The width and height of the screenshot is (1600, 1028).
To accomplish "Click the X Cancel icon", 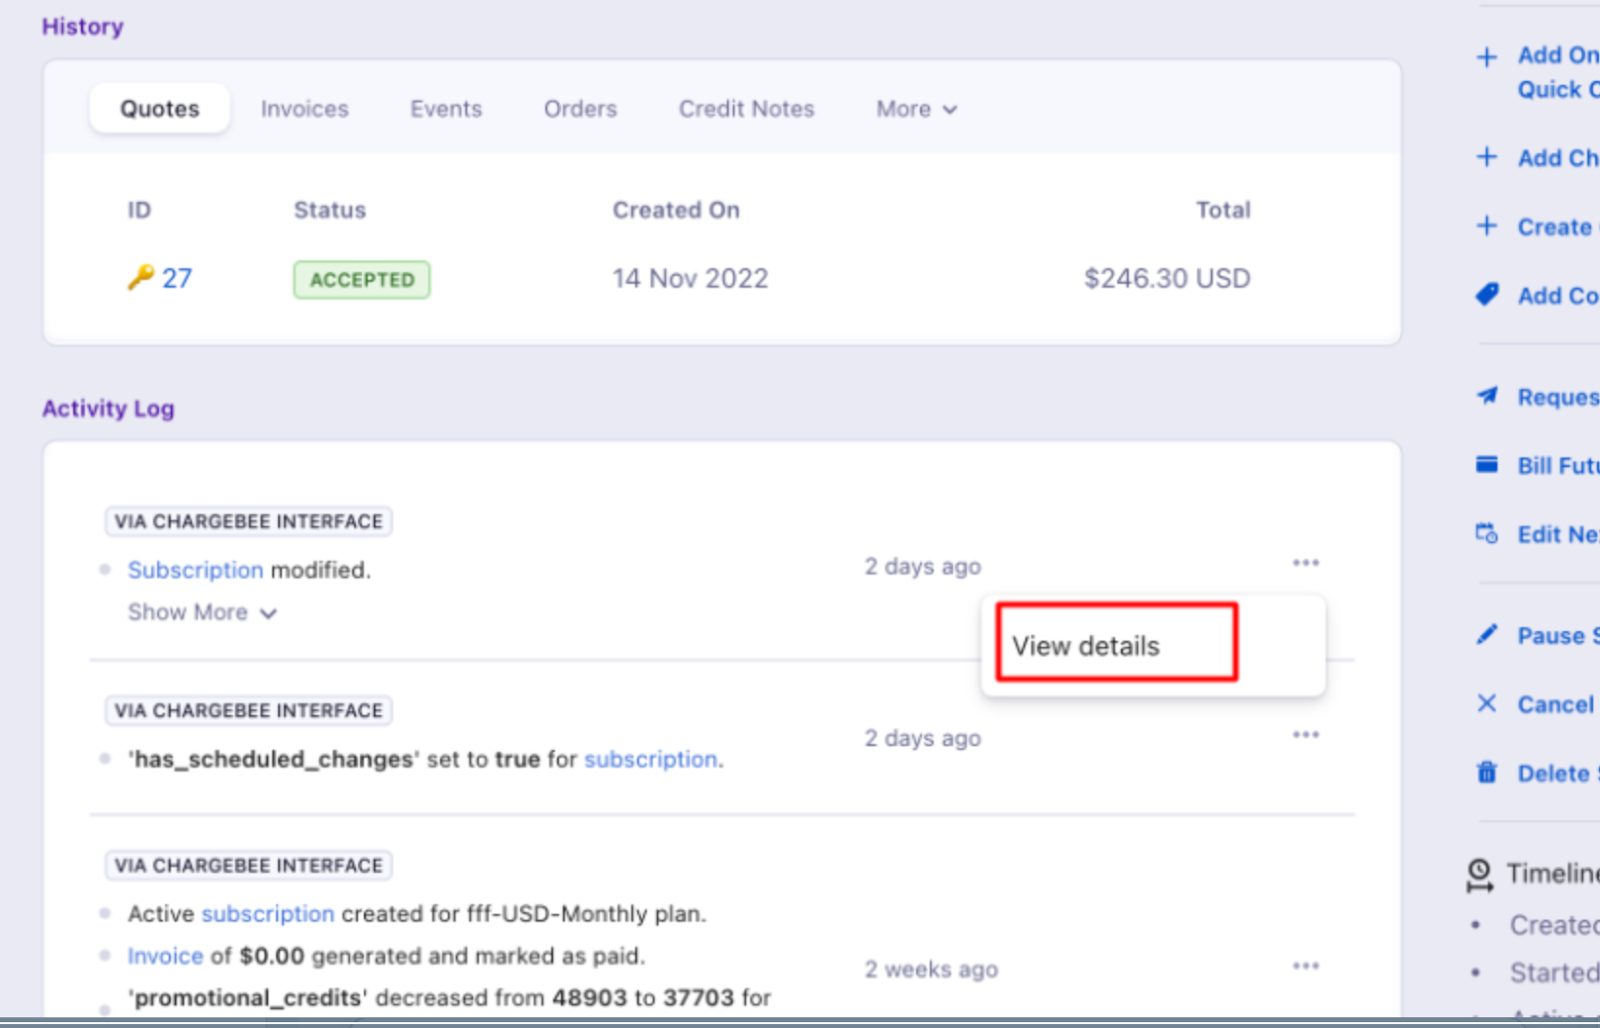I will point(1487,704).
